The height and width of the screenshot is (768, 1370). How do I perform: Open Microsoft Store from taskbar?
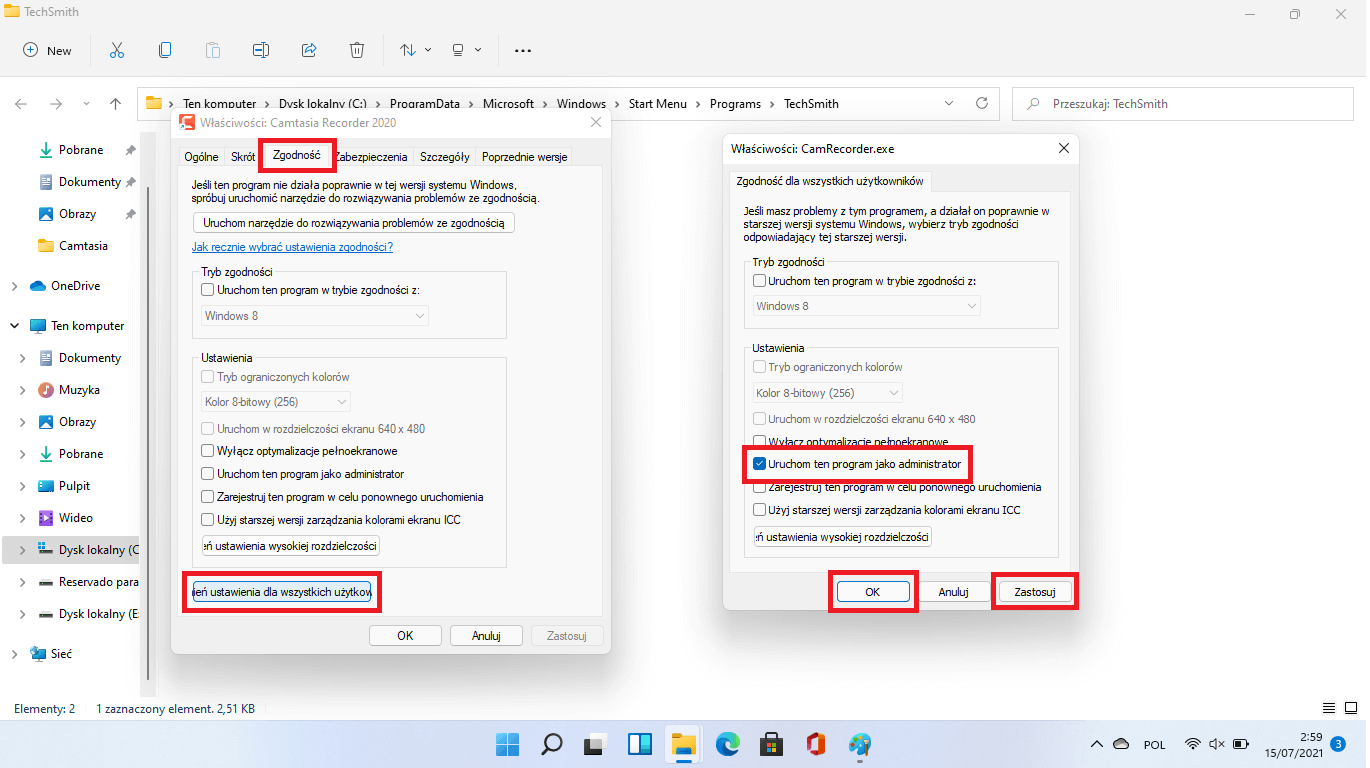click(771, 744)
